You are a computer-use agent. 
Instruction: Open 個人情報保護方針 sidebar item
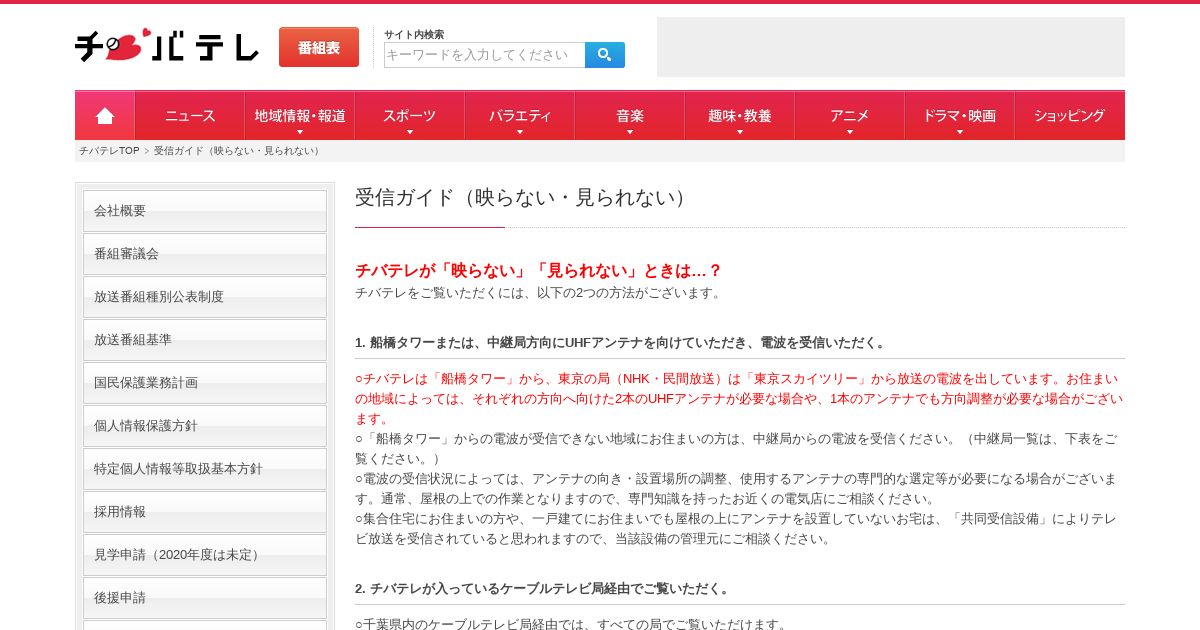[205, 426]
